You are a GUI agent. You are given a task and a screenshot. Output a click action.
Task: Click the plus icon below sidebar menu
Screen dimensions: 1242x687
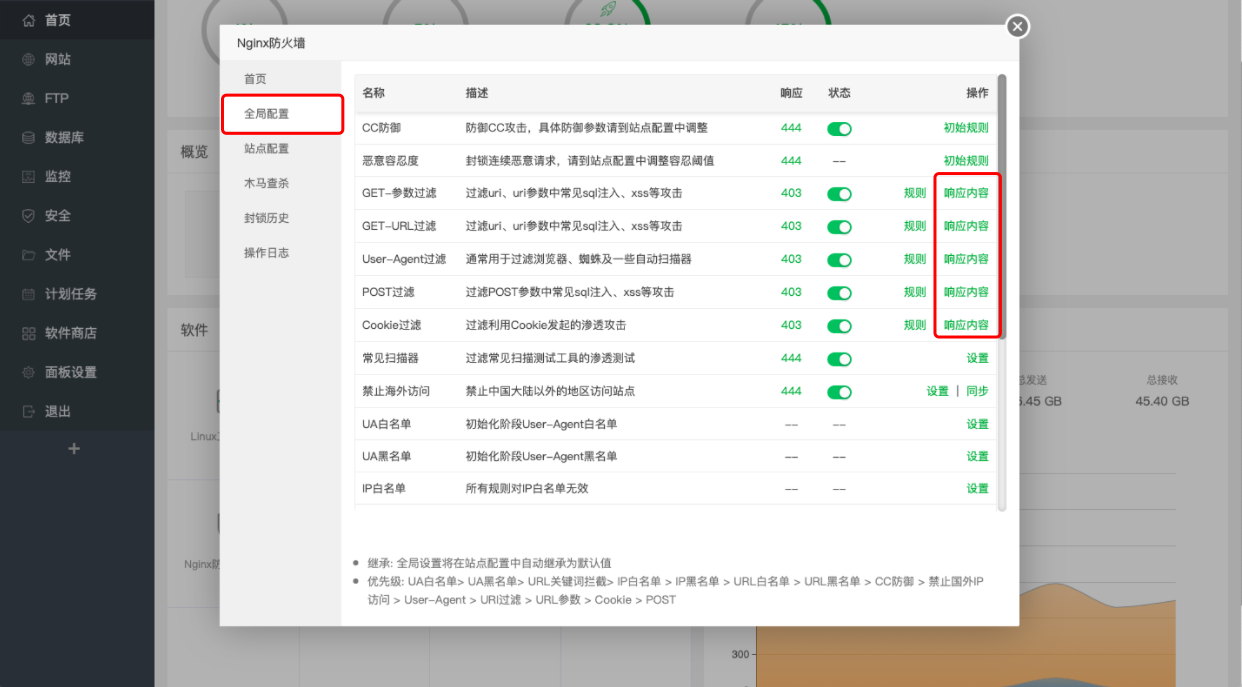pos(73,449)
